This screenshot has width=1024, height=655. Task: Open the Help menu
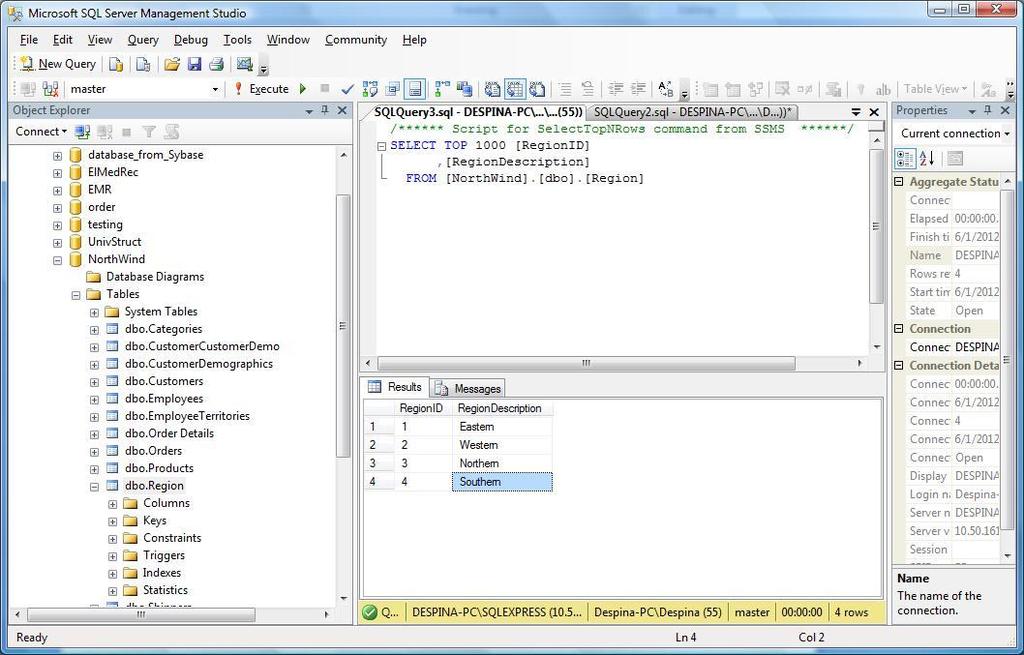click(x=414, y=40)
